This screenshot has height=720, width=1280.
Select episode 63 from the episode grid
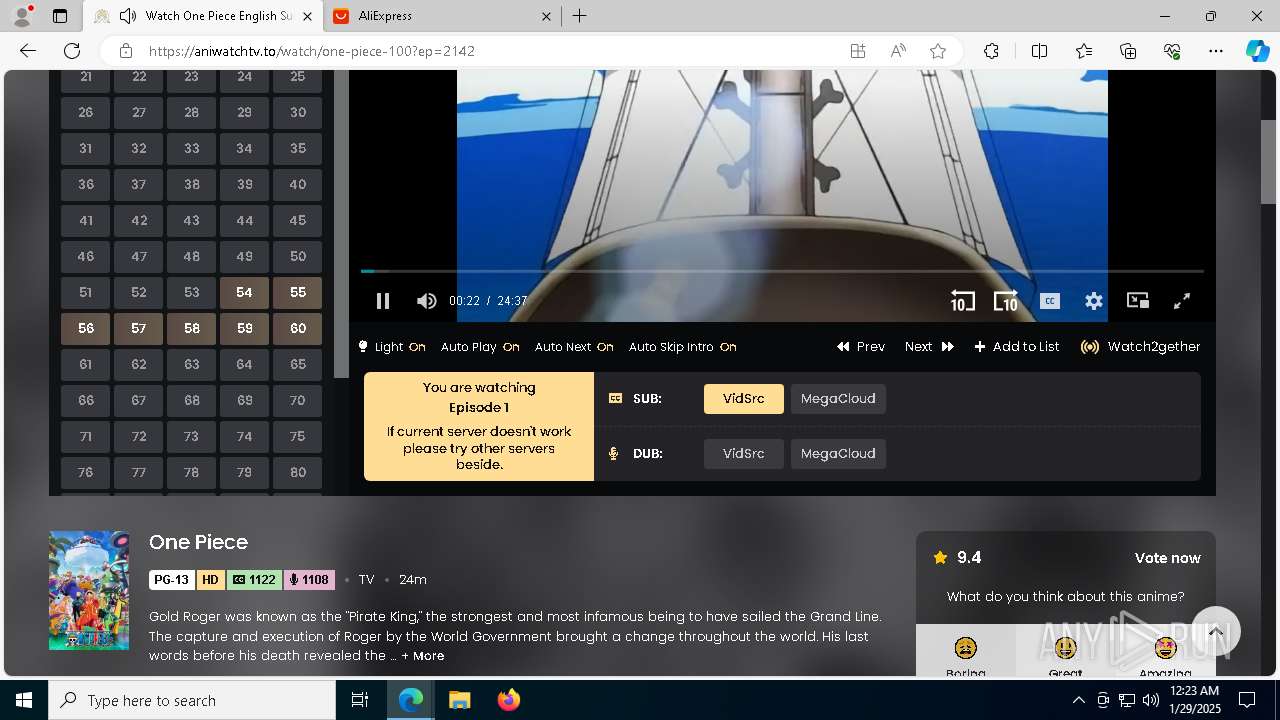pos(191,365)
